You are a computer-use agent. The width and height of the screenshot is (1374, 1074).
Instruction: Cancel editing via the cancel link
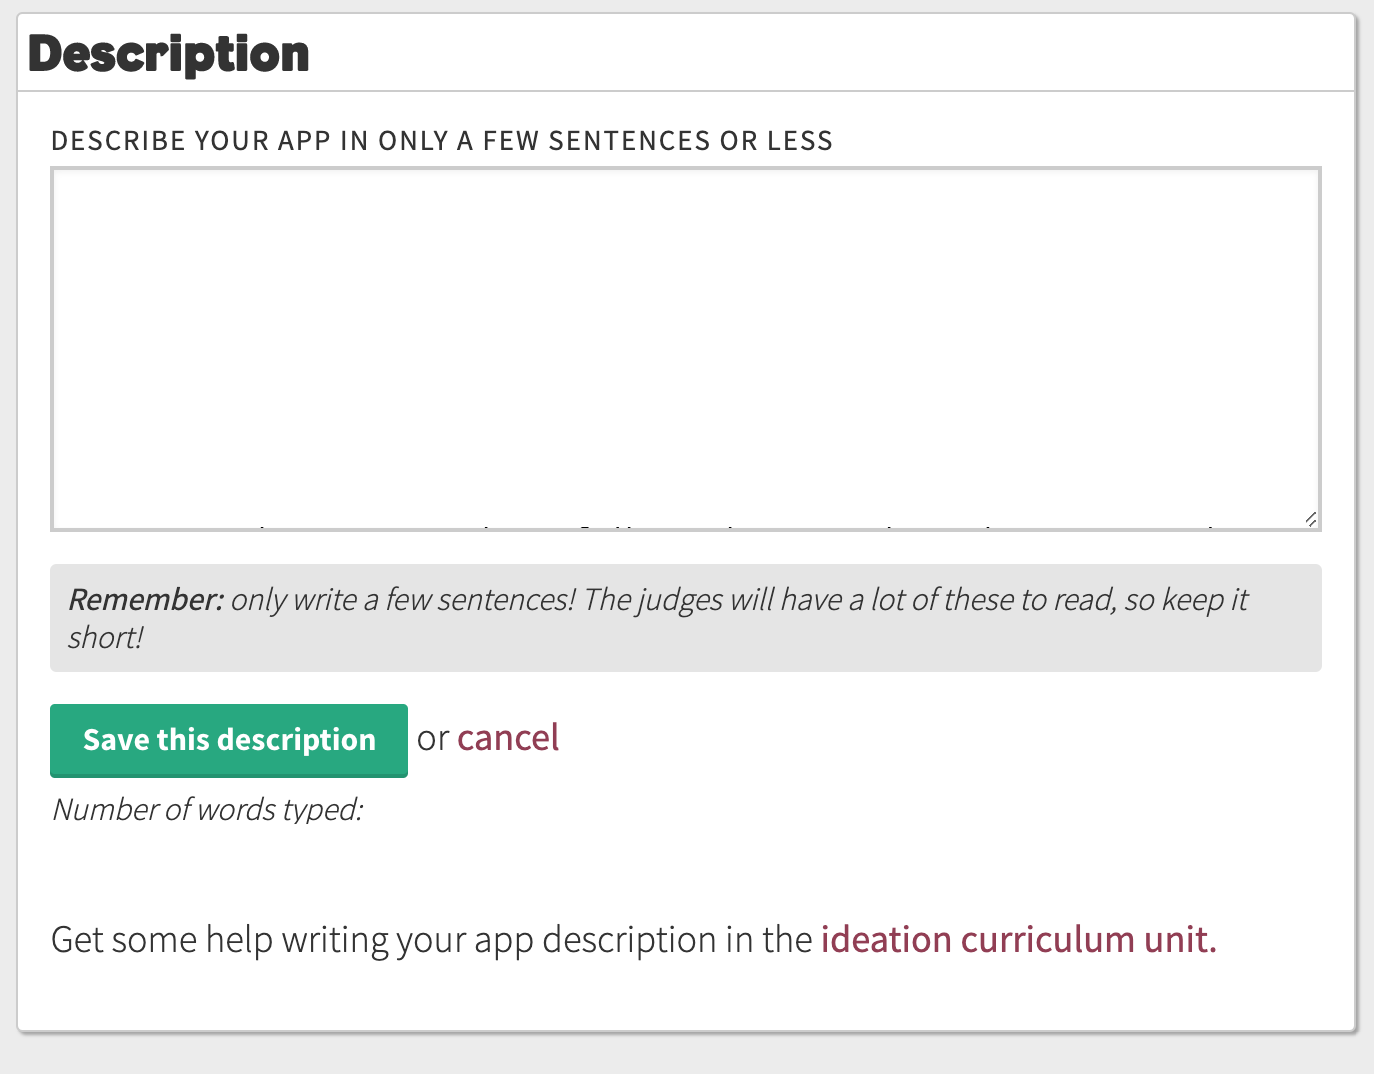[508, 738]
